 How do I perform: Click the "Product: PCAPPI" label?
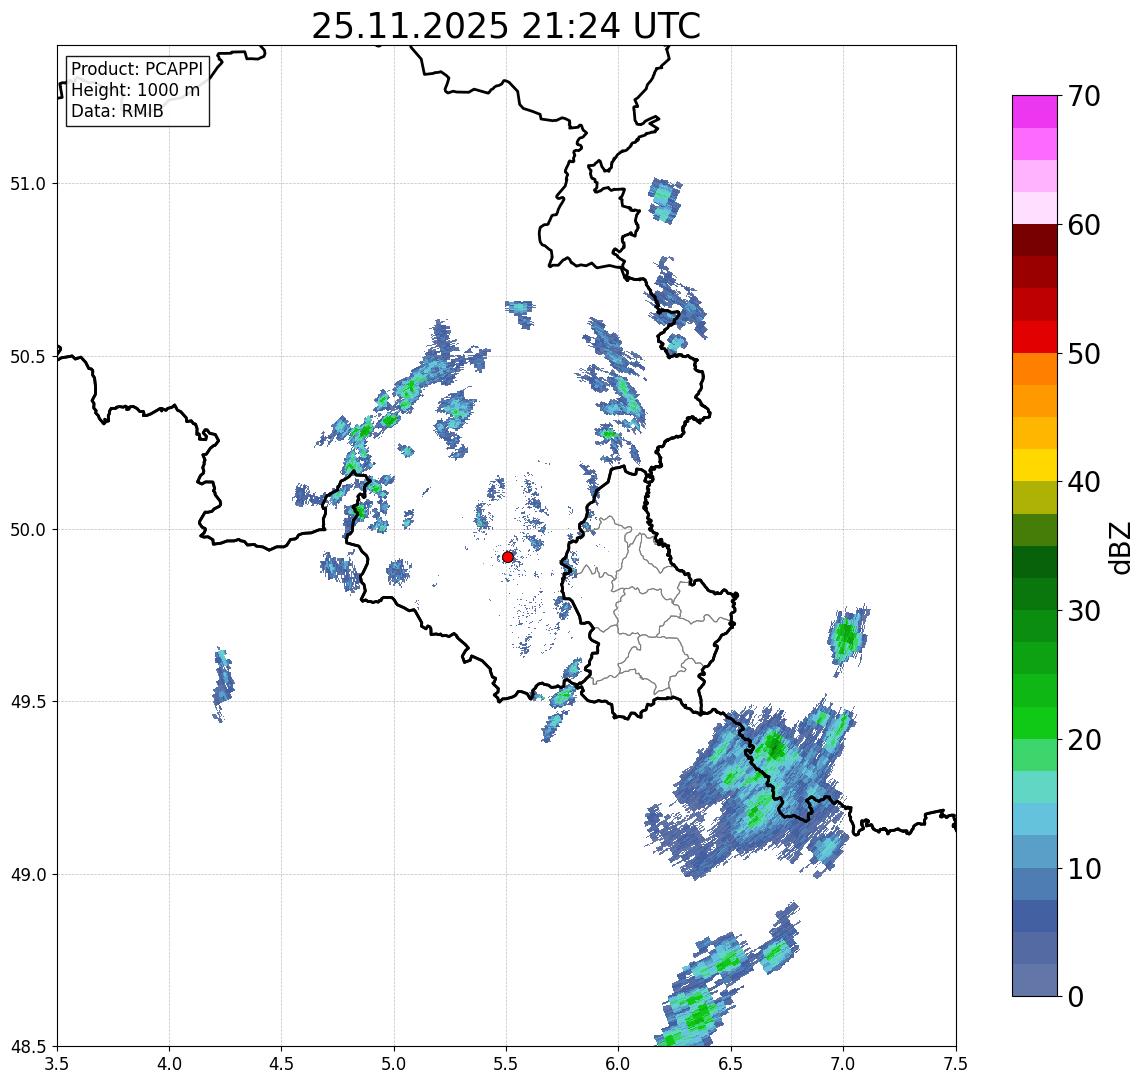[137, 69]
